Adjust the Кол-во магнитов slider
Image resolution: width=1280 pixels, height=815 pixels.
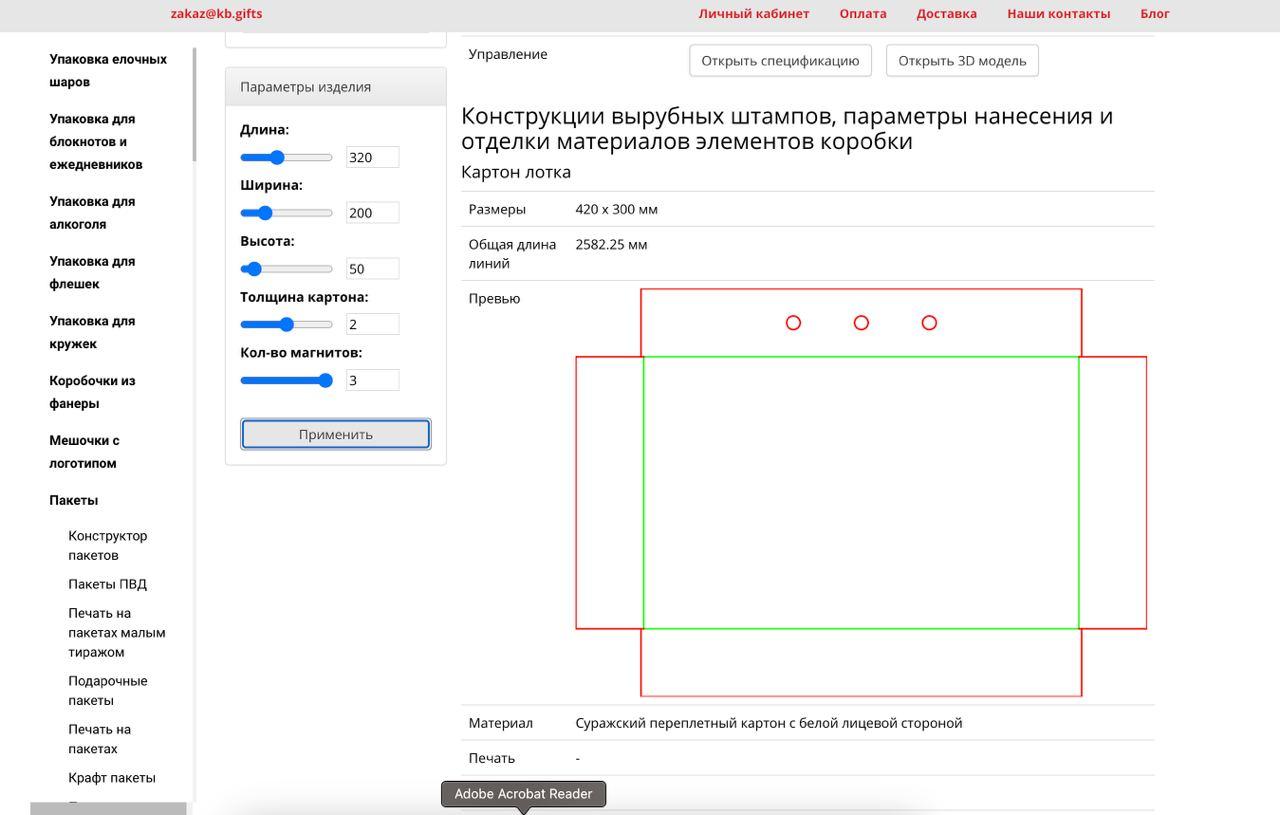325,380
